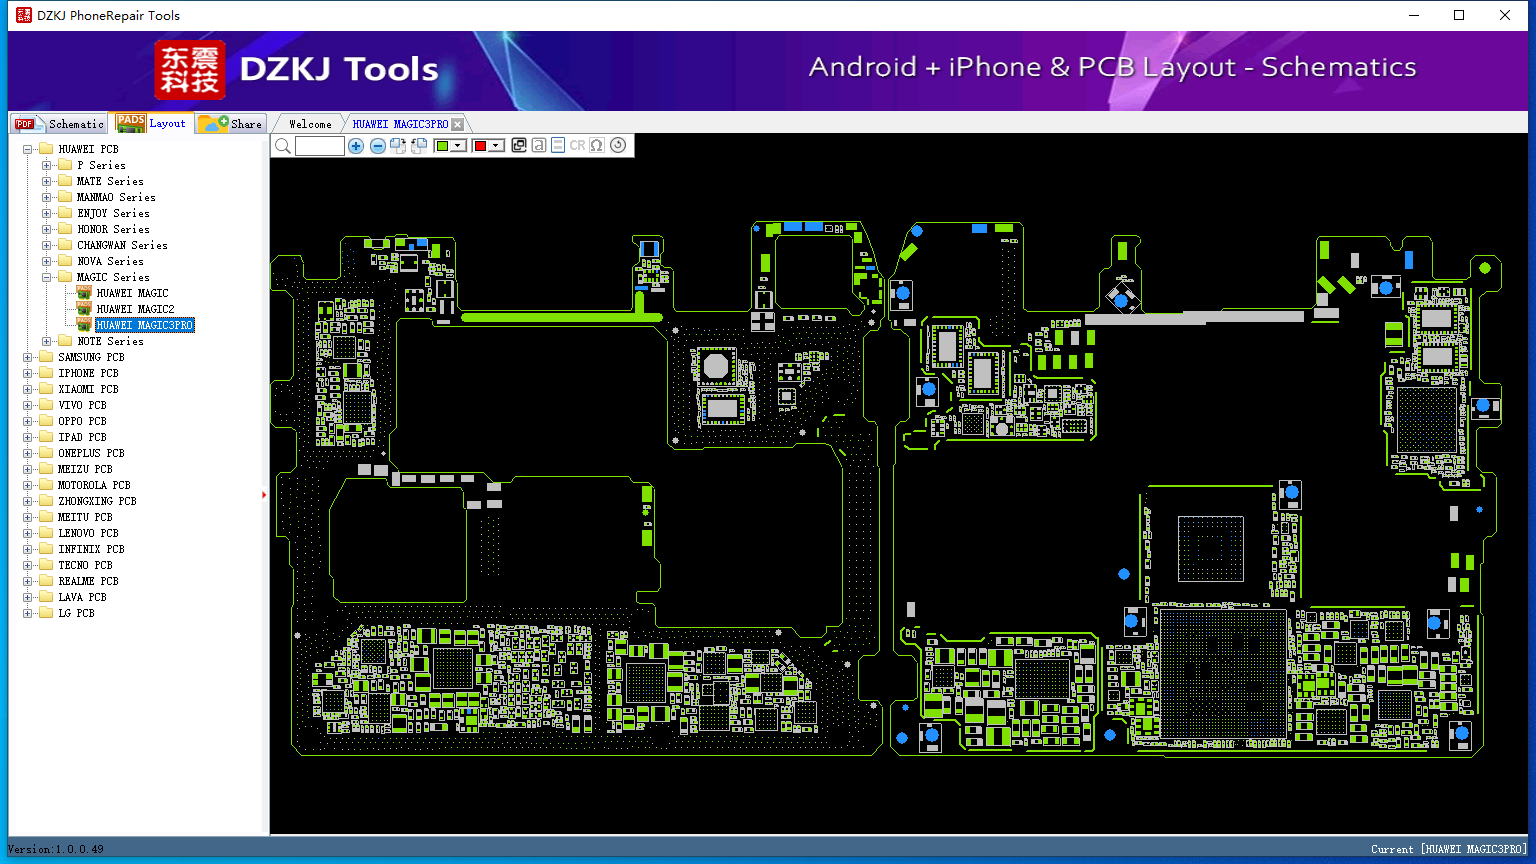This screenshot has height=864, width=1536.
Task: Select HUAWEI MAGIC3PRO in the tree
Action: click(145, 325)
